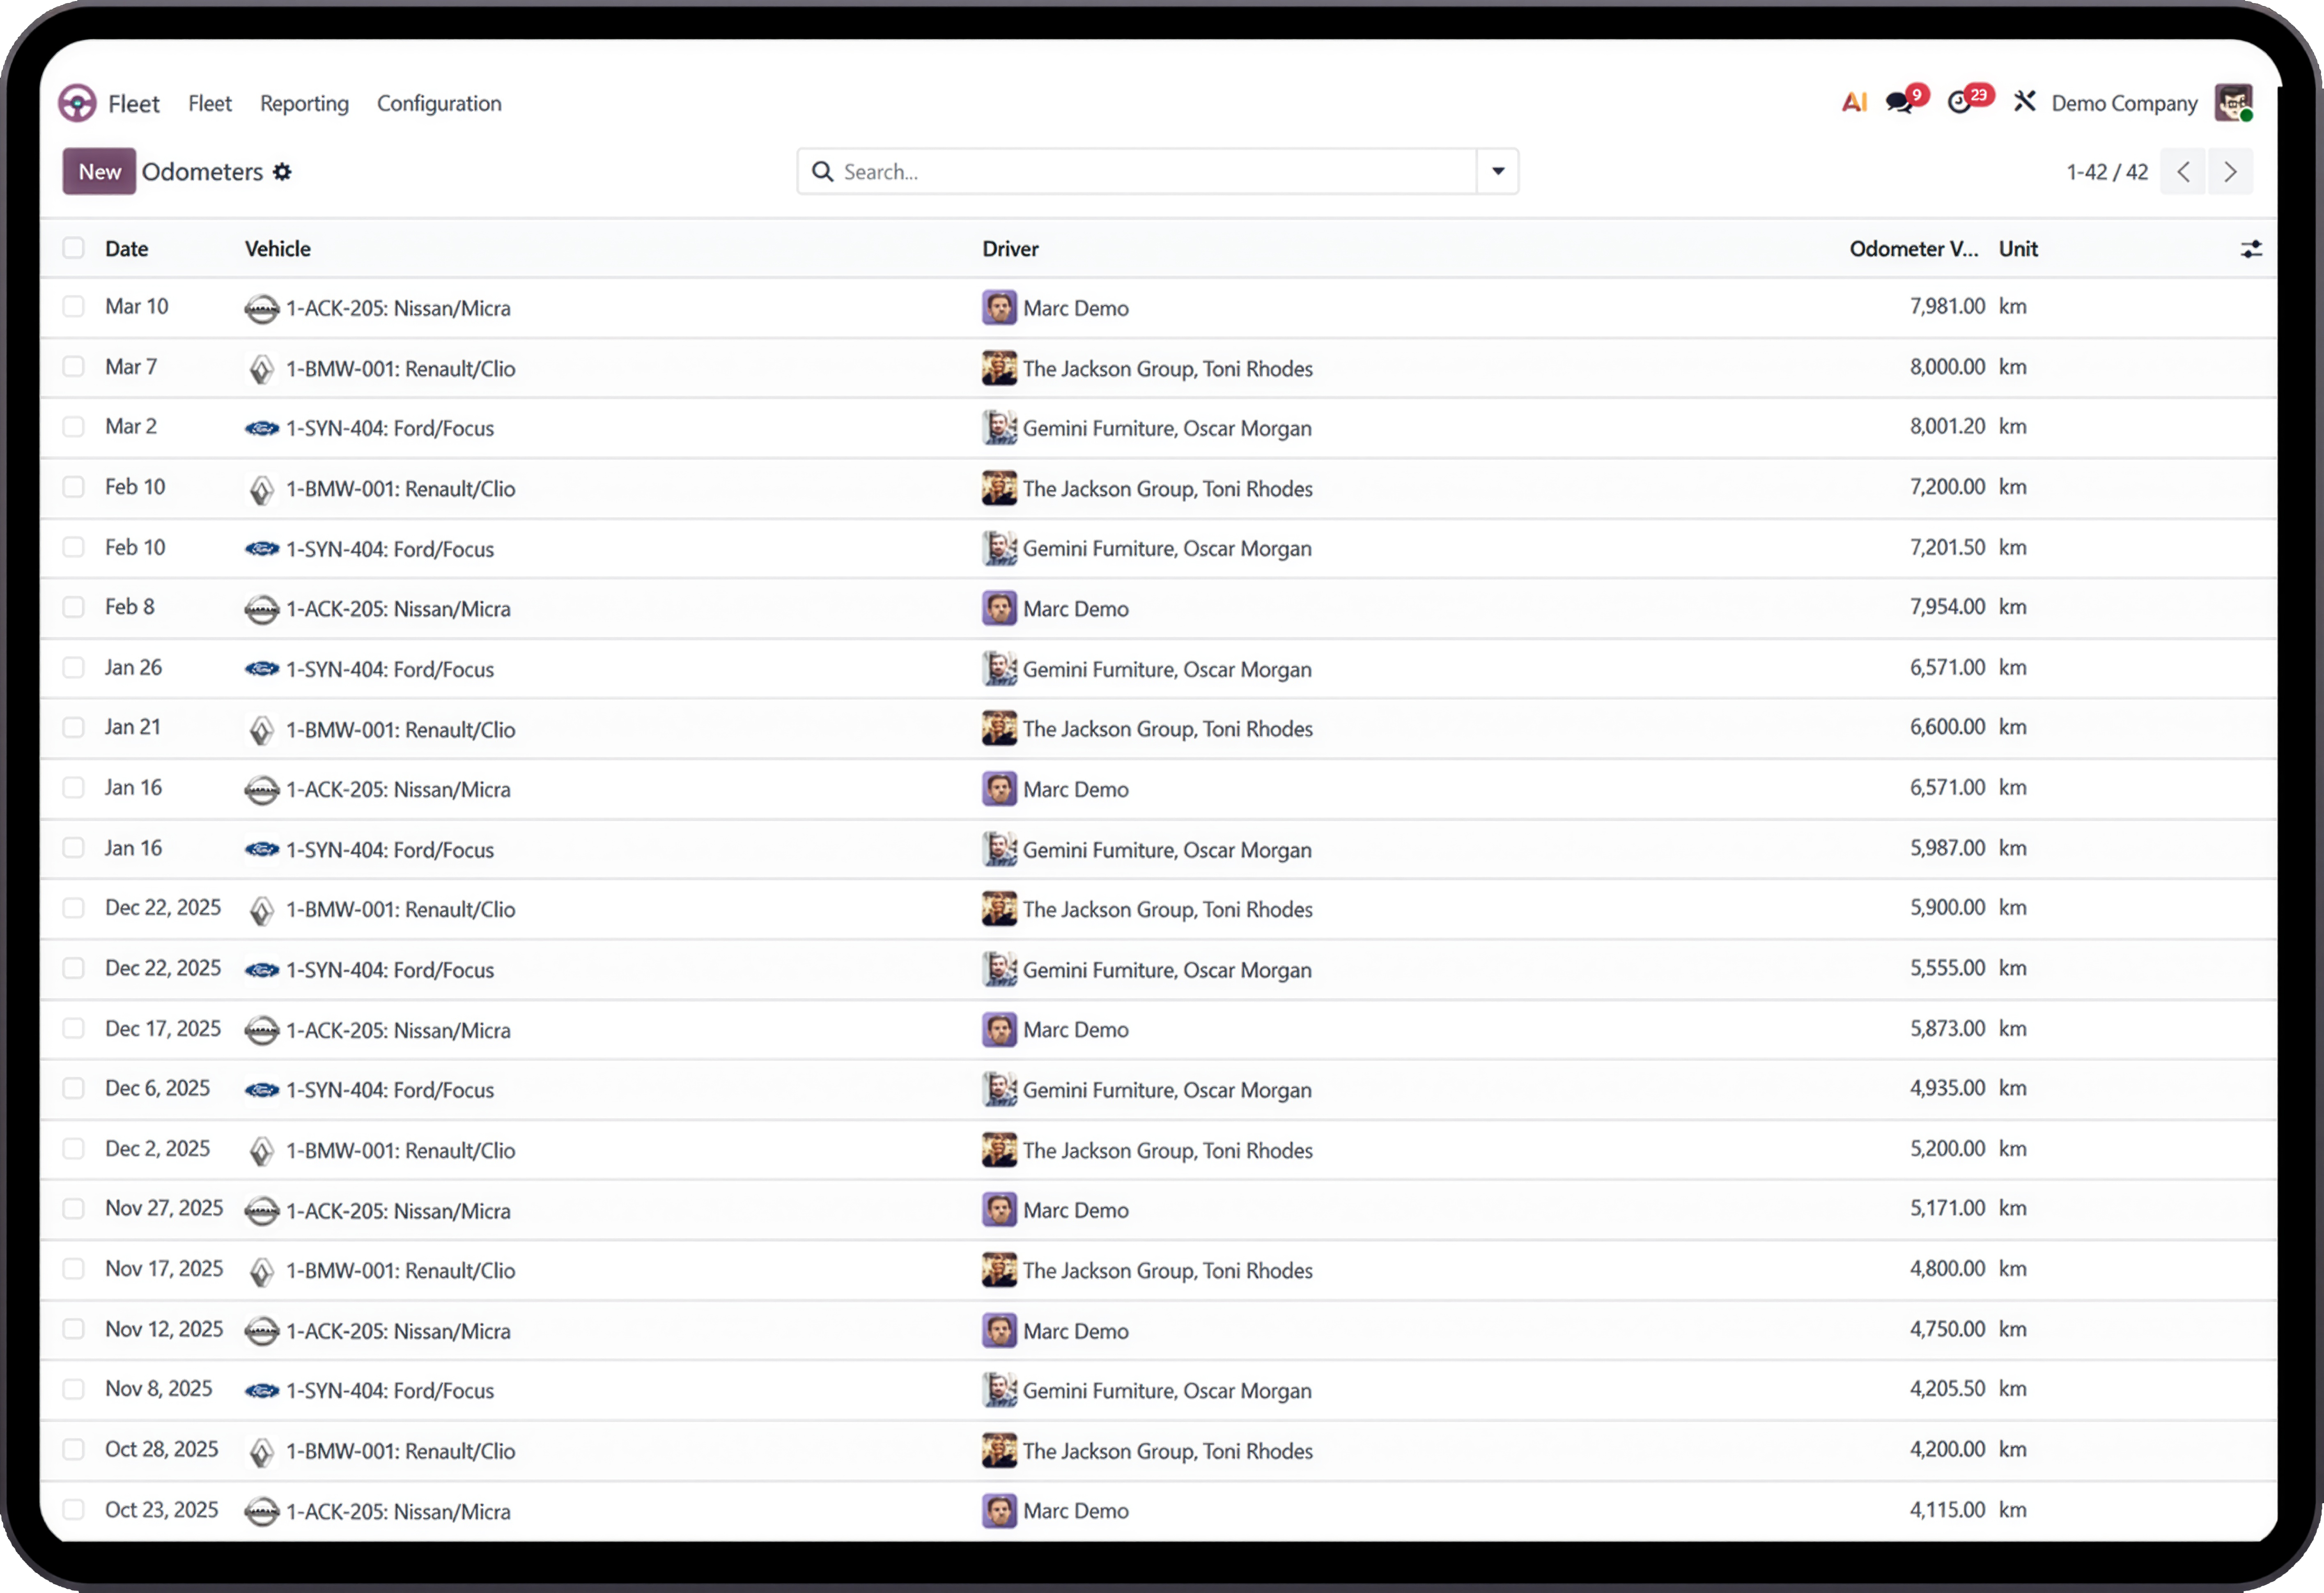The image size is (2324, 1593).
Task: Check the Feb 8 row checkbox
Action: [73, 607]
